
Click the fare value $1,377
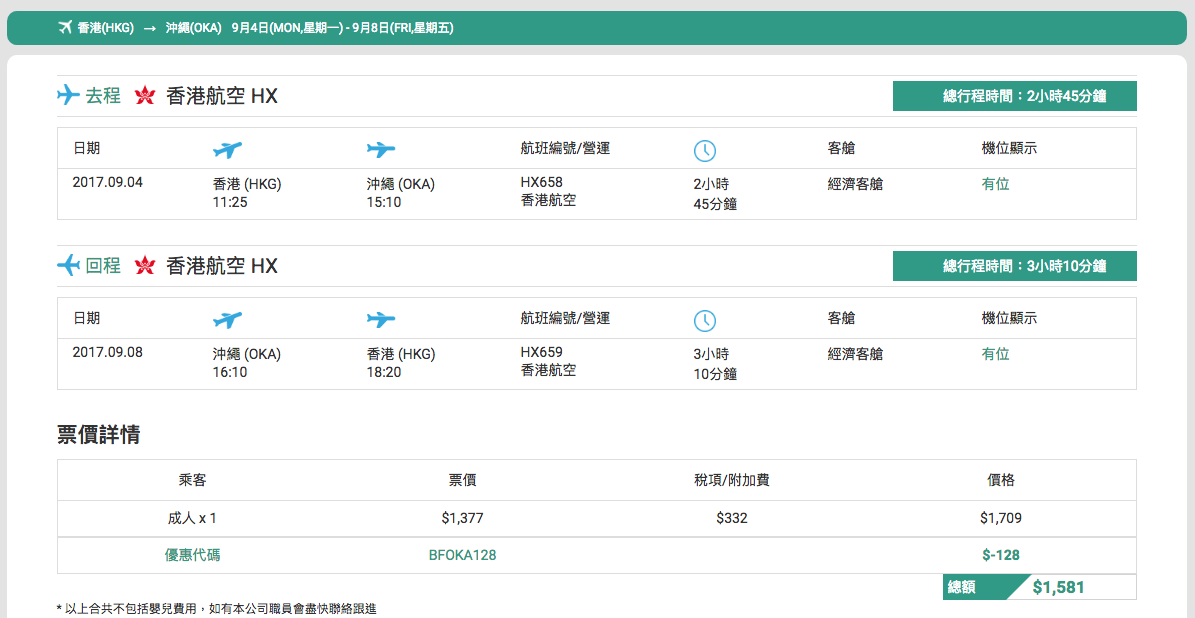(x=463, y=518)
